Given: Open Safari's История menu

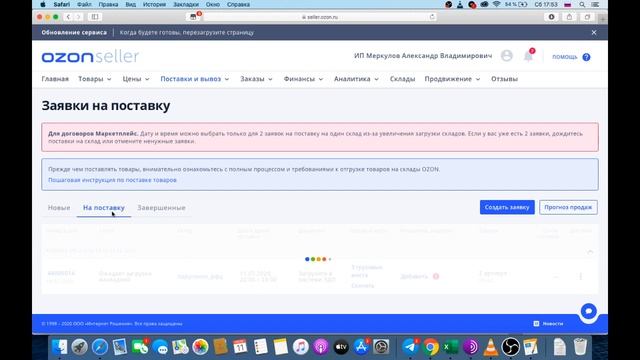Looking at the screenshot, I should (x=154, y=4).
